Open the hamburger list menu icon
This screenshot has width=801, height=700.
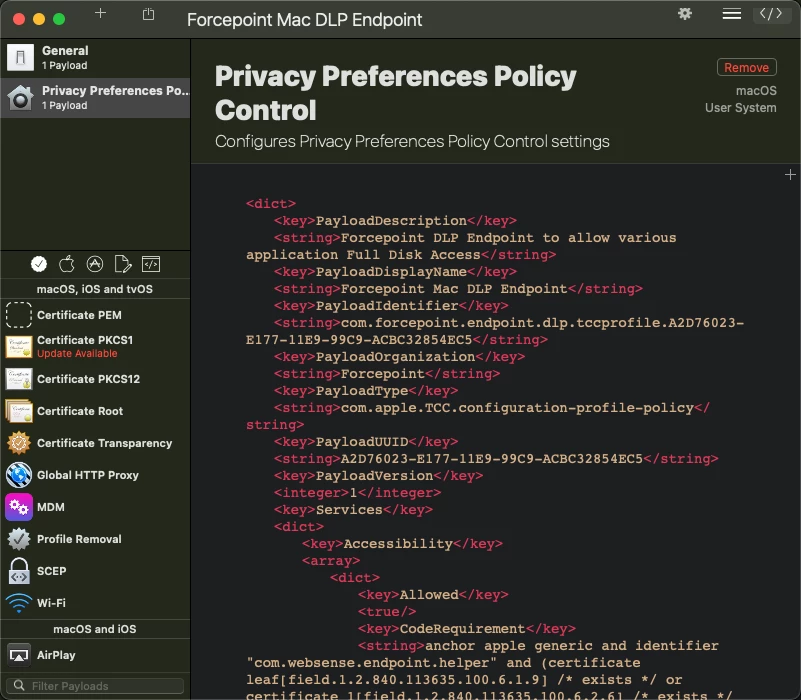732,14
